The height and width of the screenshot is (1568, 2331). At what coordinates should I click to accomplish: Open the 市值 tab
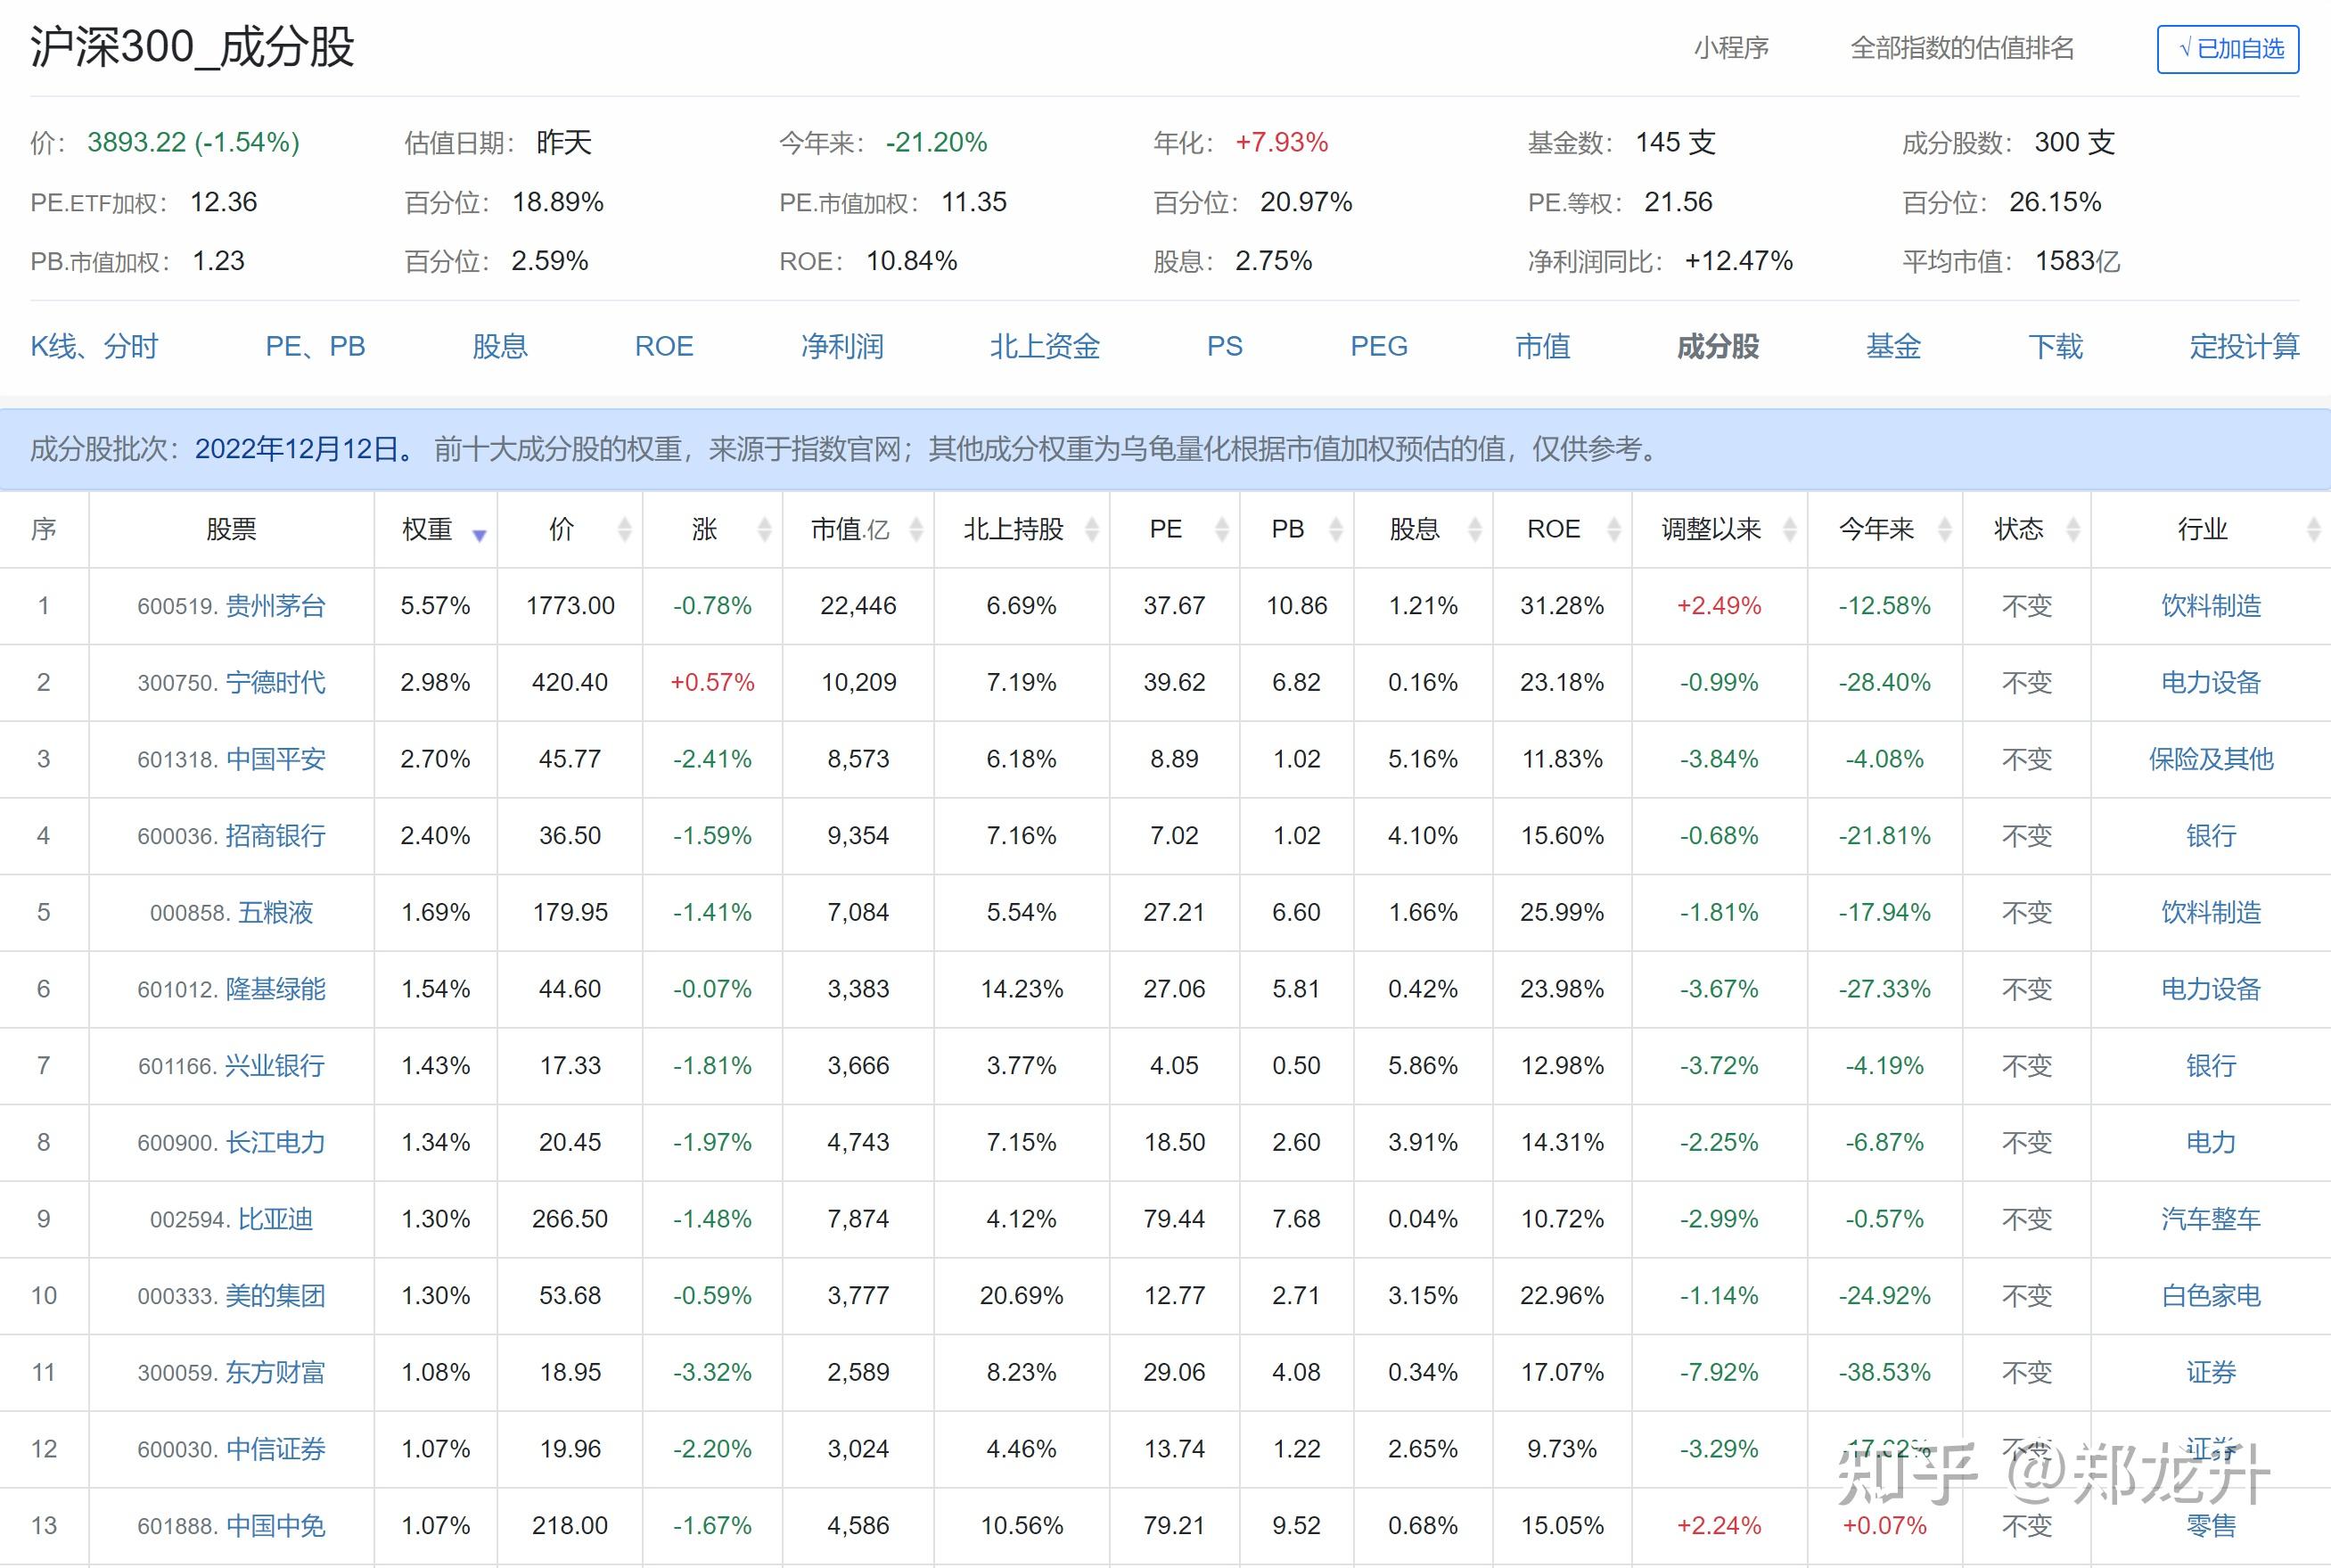coord(1543,346)
